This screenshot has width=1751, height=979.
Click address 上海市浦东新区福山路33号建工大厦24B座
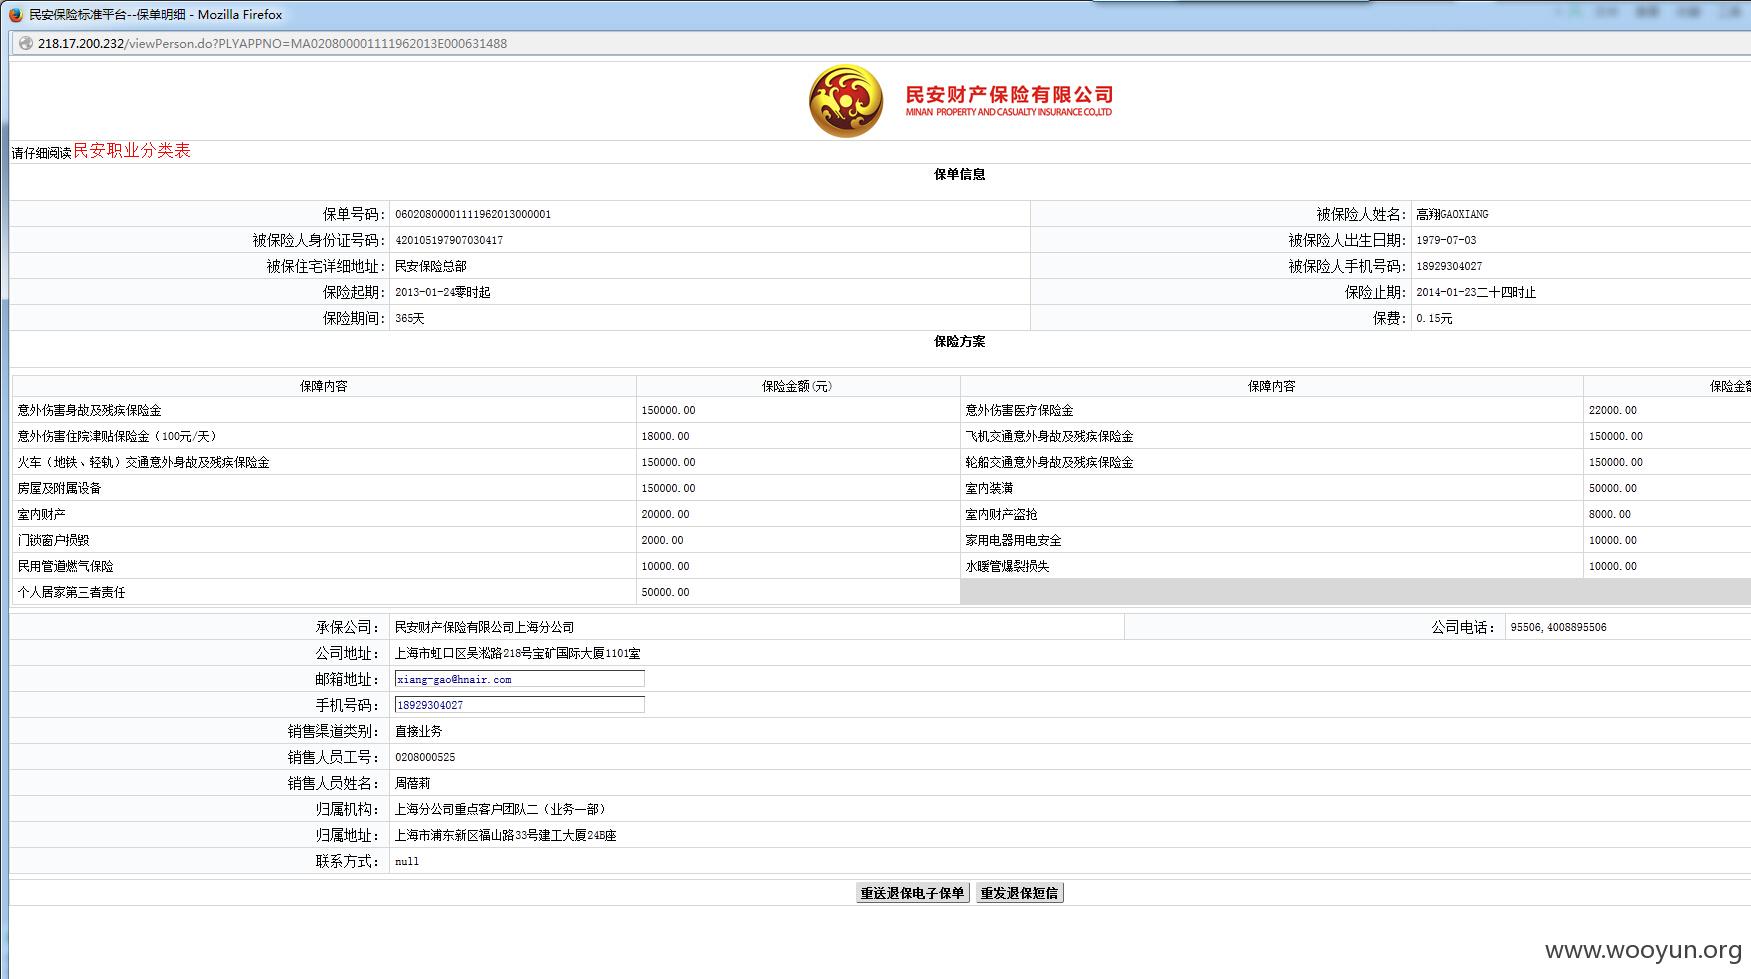point(506,835)
